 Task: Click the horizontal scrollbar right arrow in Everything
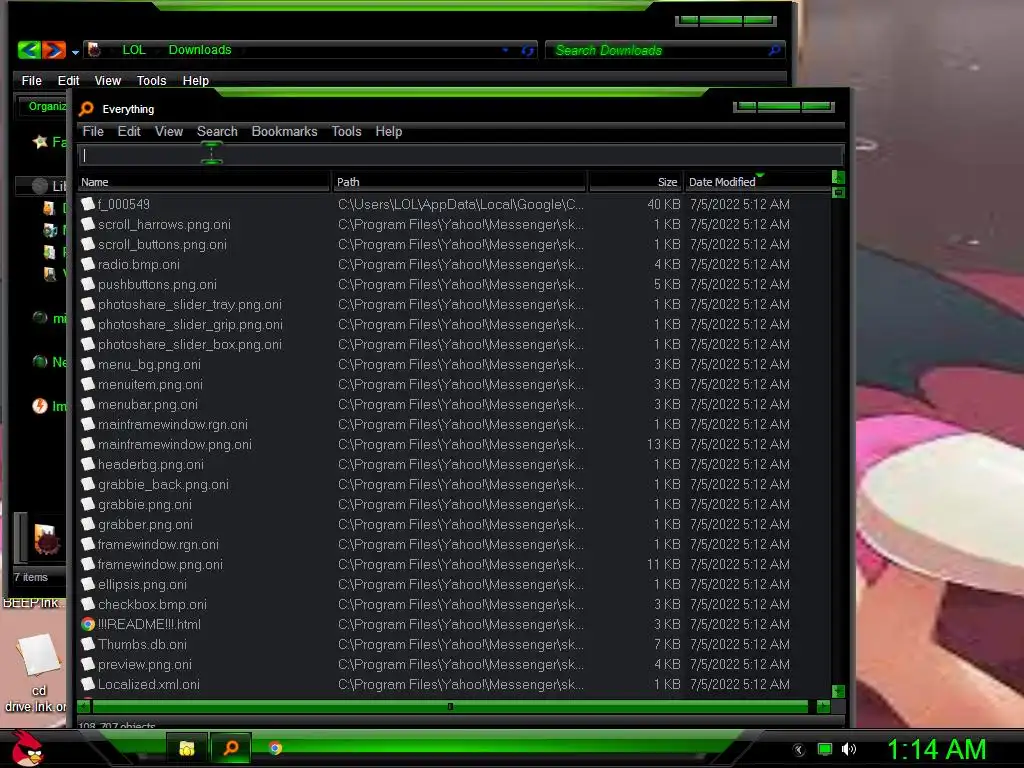824,706
